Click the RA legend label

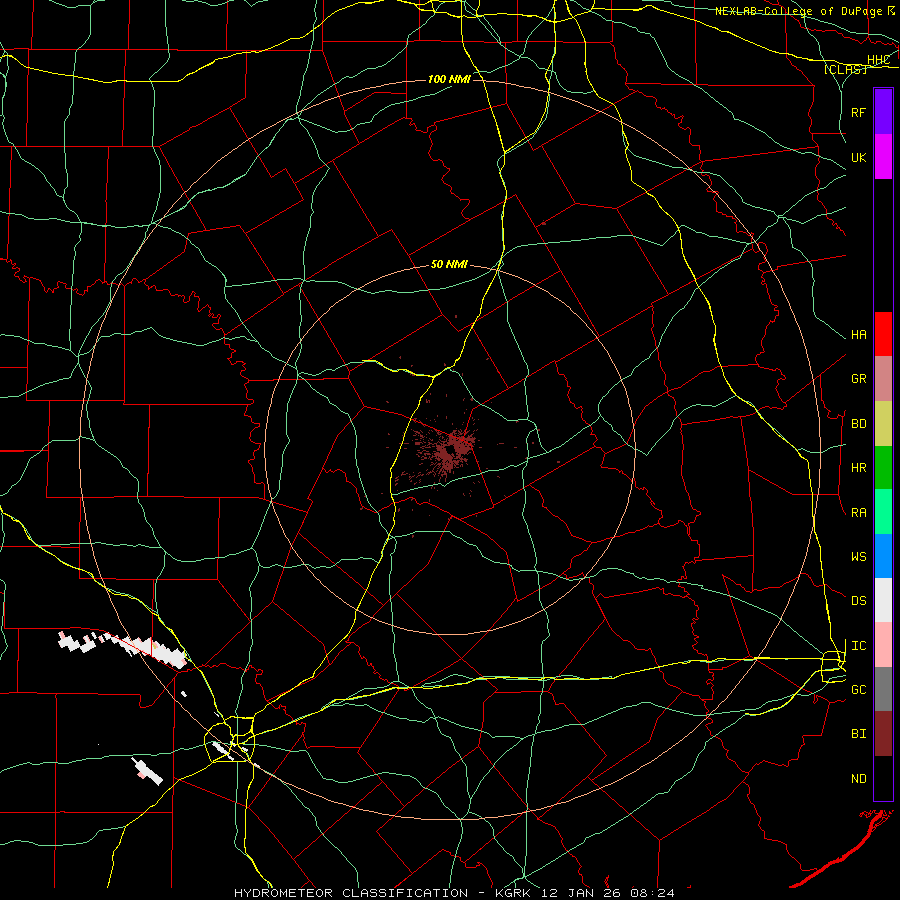[x=858, y=513]
